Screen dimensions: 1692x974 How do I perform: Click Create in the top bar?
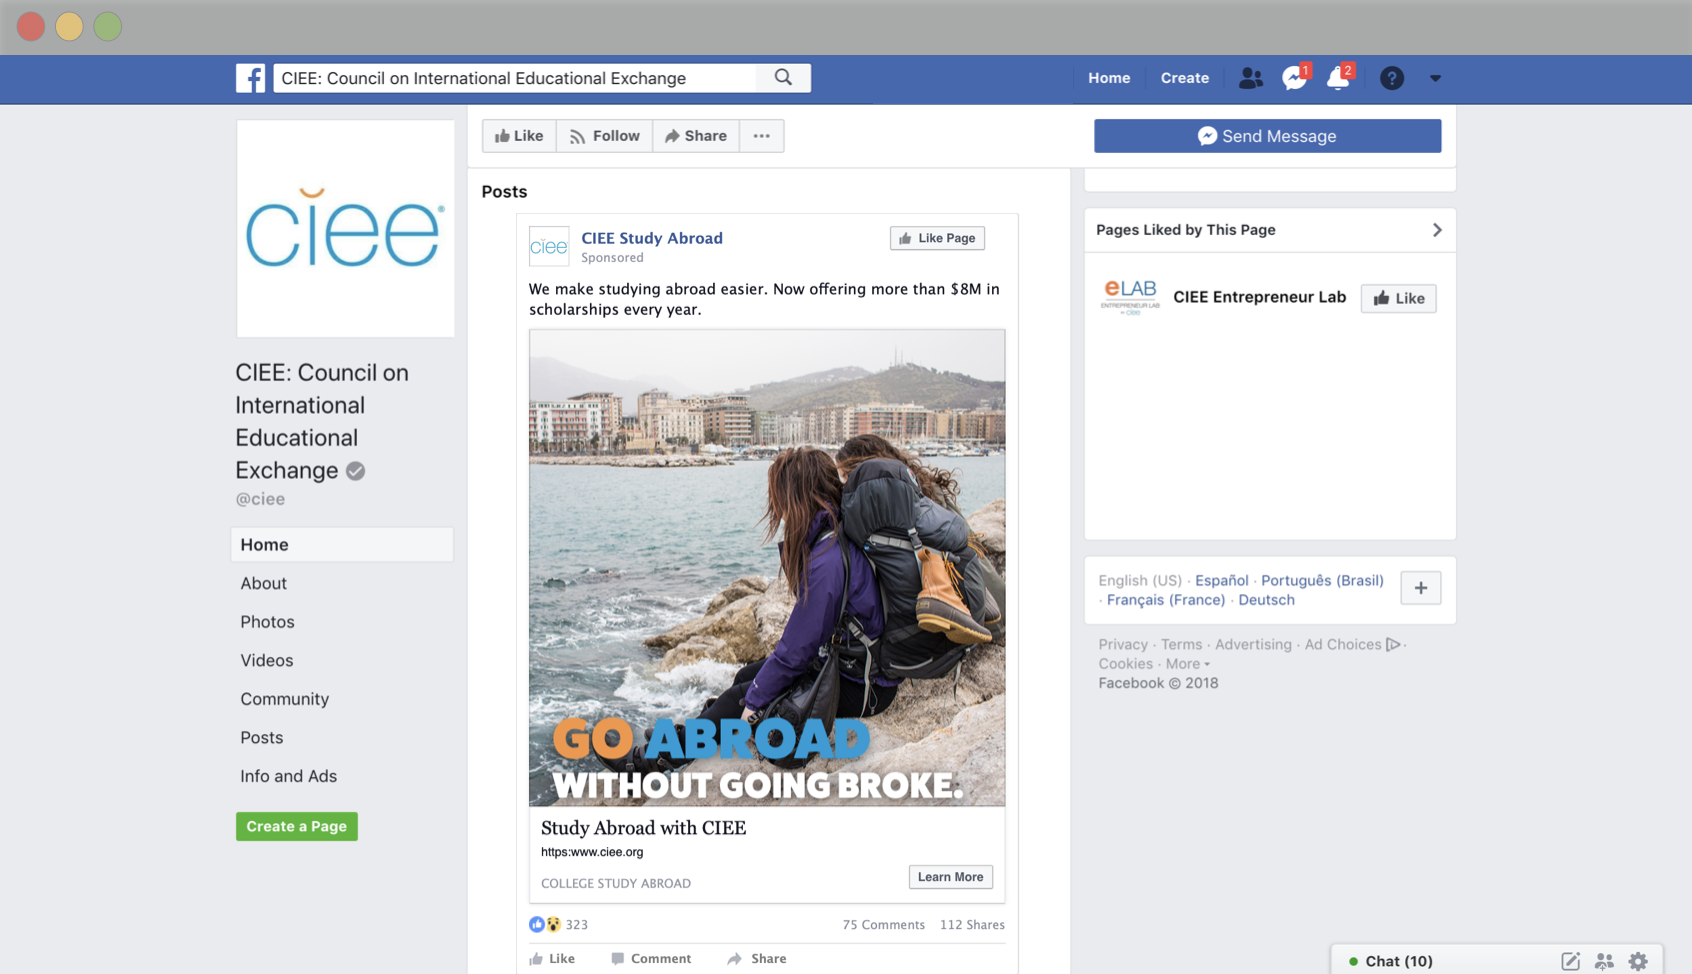pos(1184,78)
